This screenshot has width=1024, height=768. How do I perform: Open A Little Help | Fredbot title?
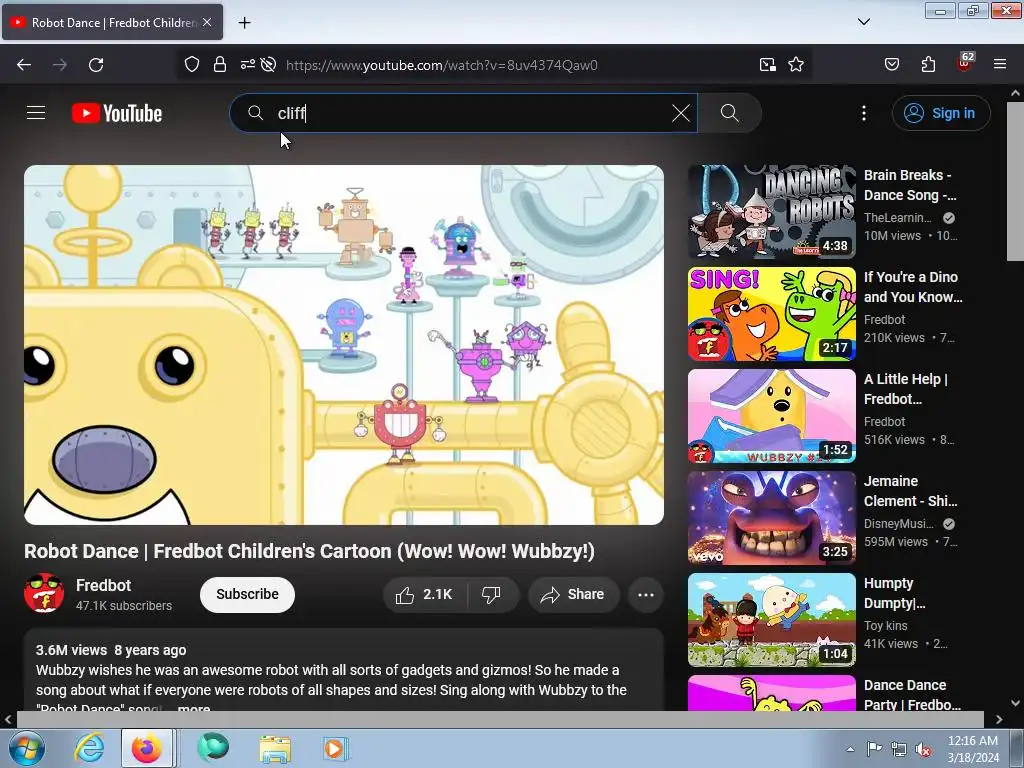(906, 389)
